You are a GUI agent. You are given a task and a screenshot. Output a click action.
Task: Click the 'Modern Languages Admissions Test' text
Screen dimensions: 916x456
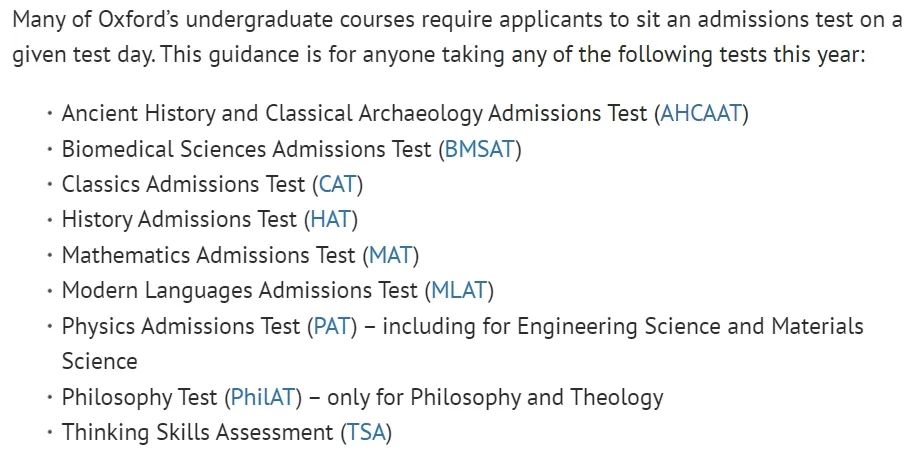click(238, 290)
